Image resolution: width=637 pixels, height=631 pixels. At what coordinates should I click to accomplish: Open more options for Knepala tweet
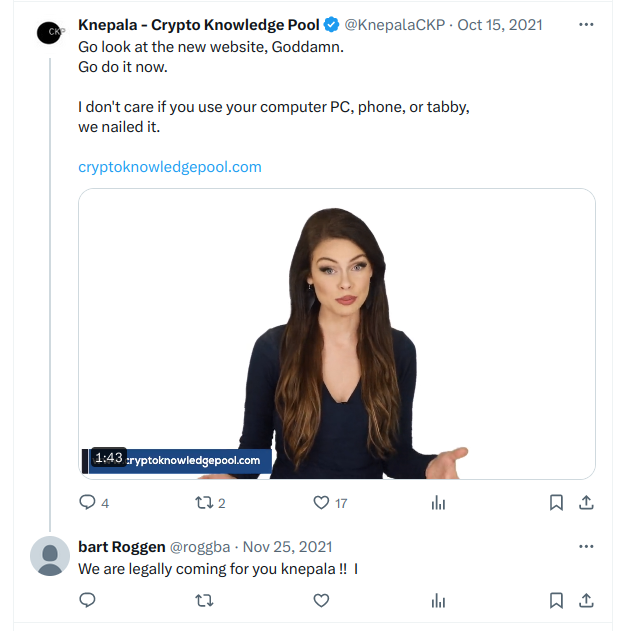(x=586, y=25)
